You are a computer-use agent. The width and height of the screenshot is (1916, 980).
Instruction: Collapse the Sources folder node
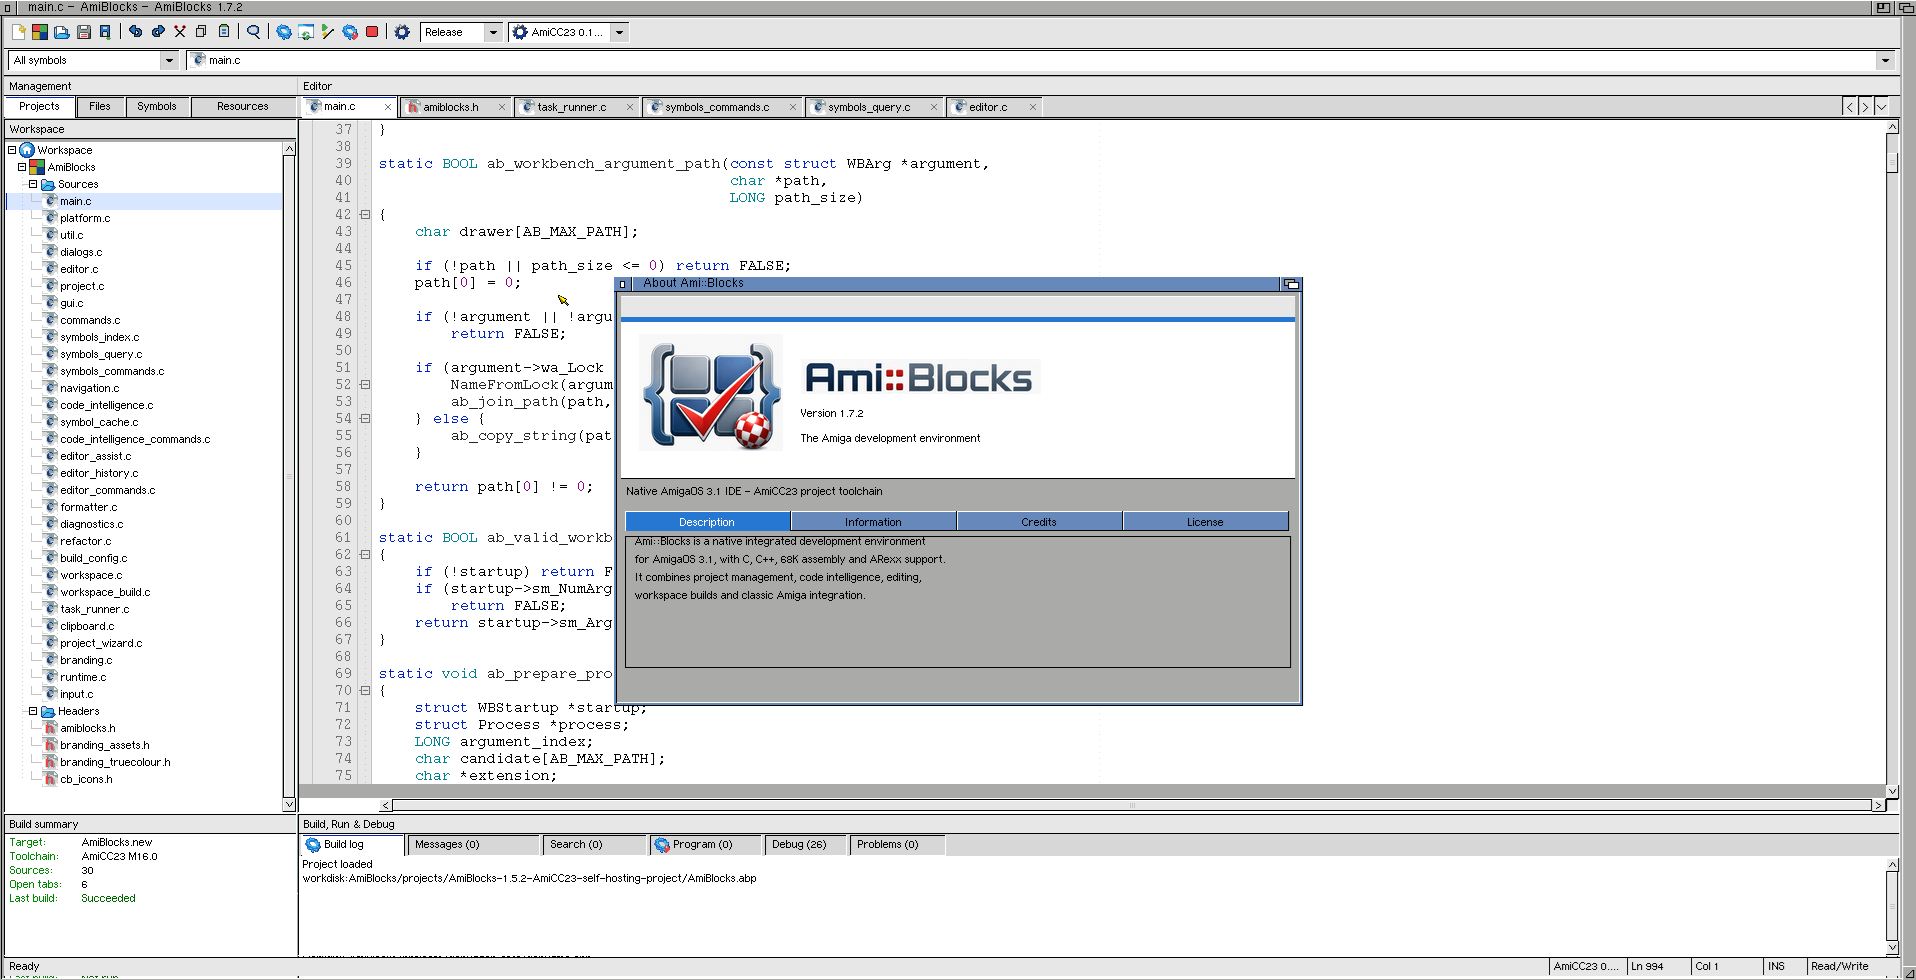pos(33,184)
